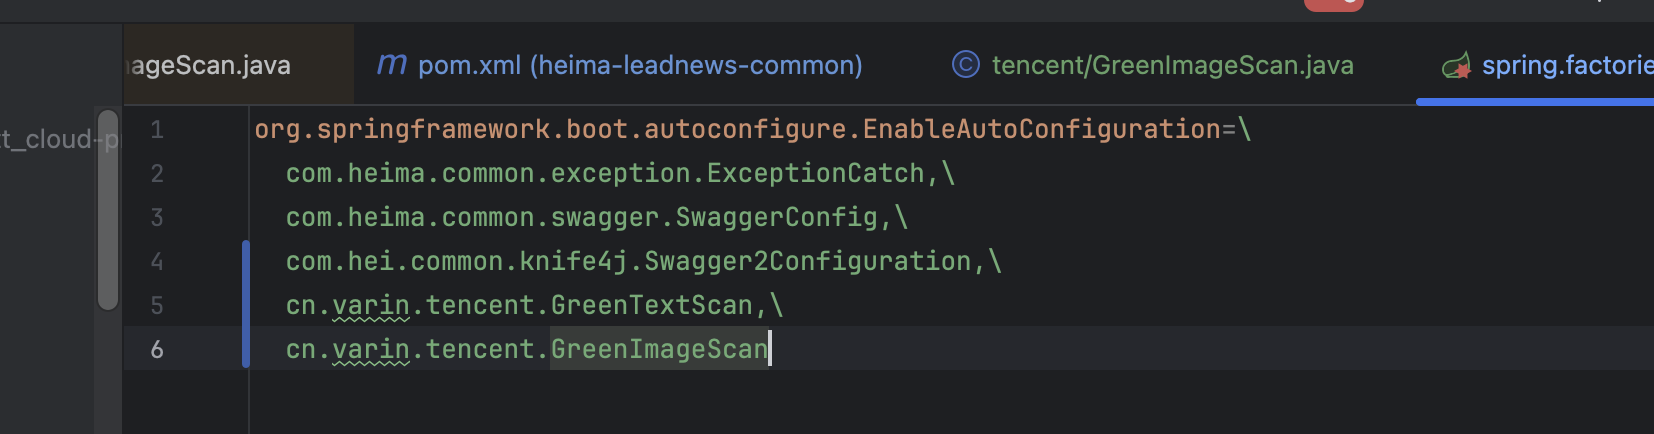This screenshot has height=434, width=1654.
Task: Switch to the leftmost ageScan.java tab
Action: [211, 65]
